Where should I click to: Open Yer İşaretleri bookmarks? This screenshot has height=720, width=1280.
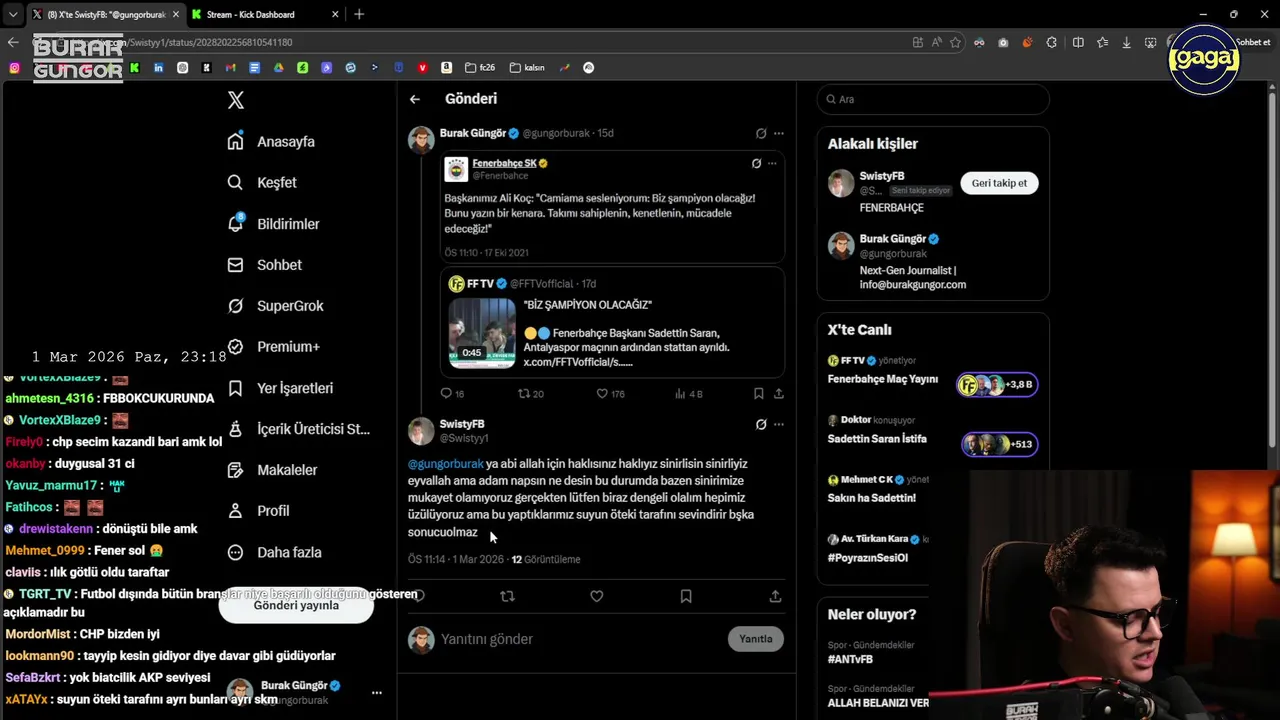pos(280,388)
